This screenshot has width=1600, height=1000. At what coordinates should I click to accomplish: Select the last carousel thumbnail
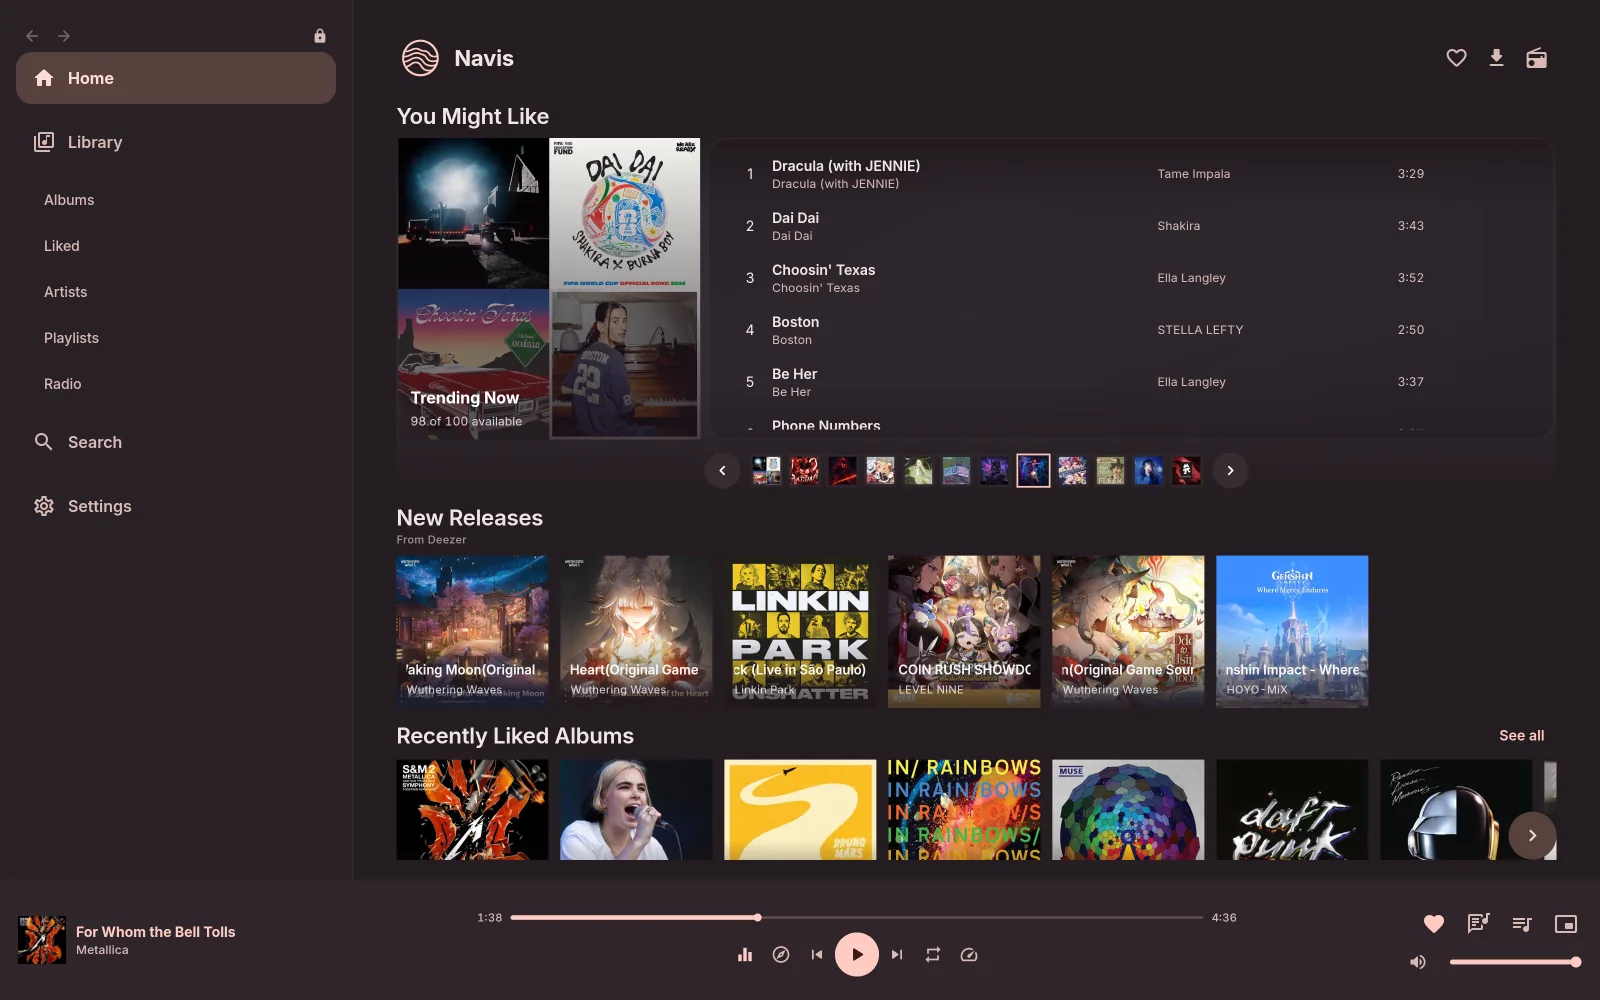[x=1186, y=470]
